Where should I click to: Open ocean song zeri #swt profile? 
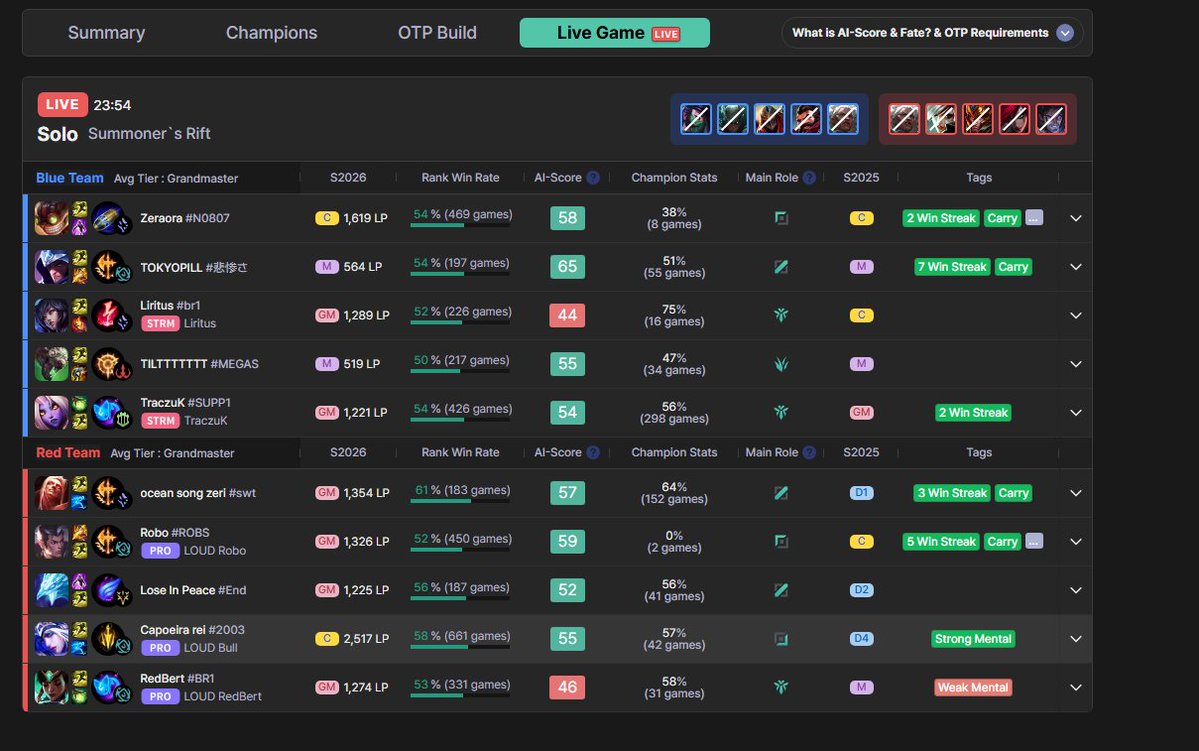click(198, 493)
